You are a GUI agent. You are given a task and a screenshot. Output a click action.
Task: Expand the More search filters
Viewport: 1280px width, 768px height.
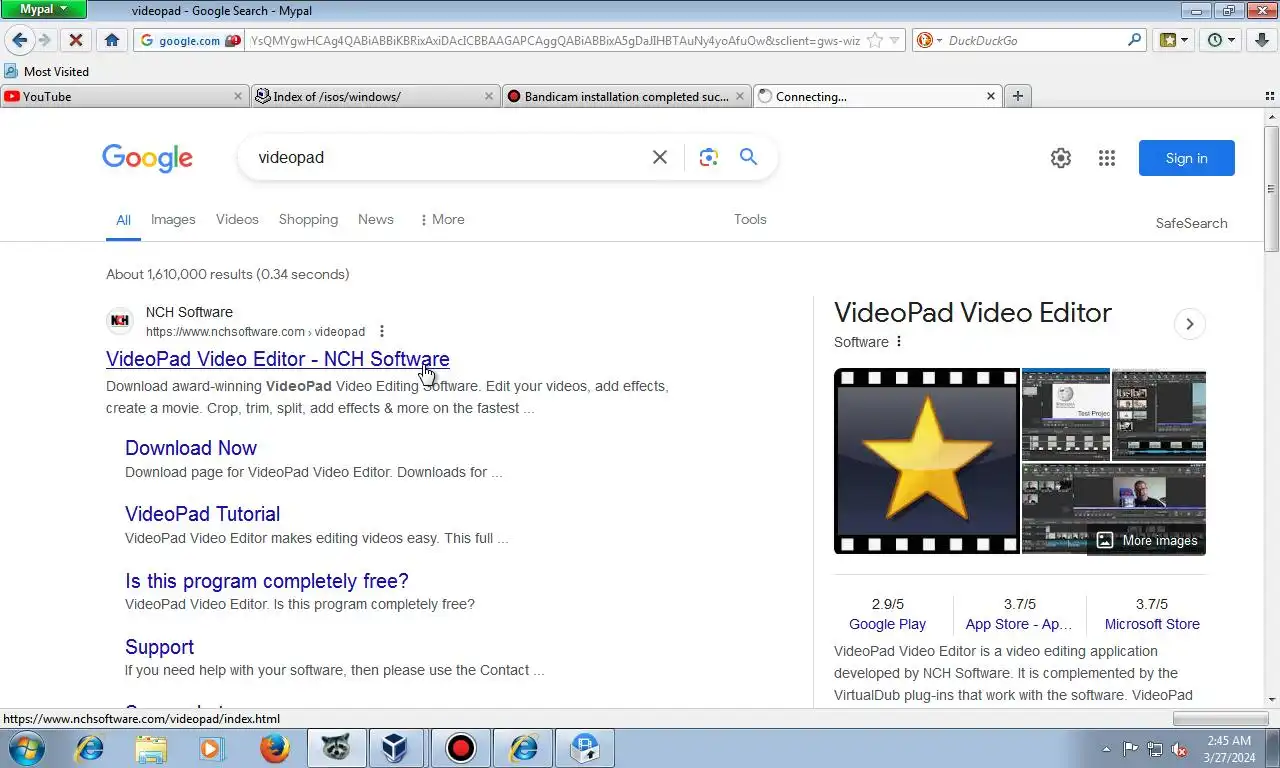(x=441, y=219)
